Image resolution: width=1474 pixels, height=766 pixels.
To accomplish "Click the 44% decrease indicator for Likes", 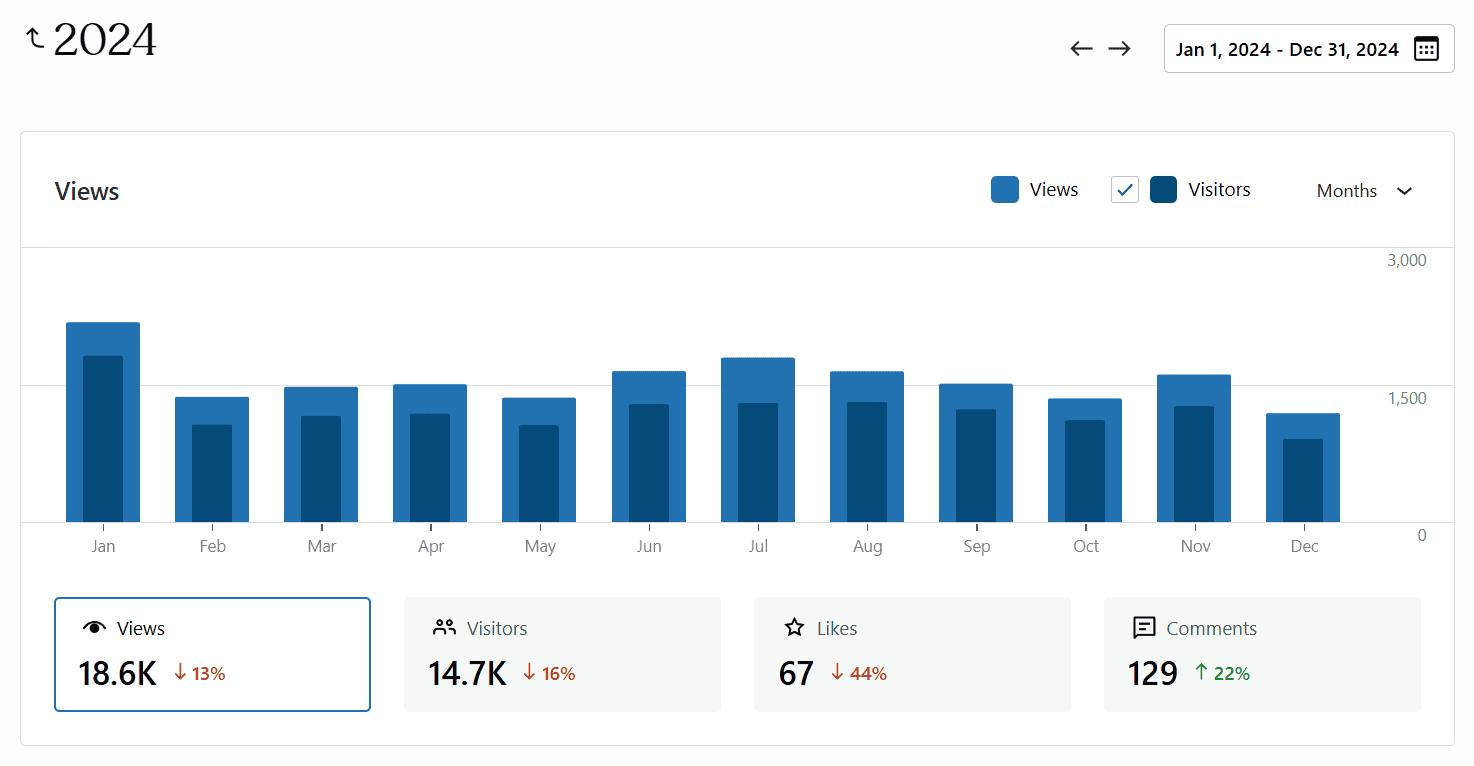I will [859, 674].
